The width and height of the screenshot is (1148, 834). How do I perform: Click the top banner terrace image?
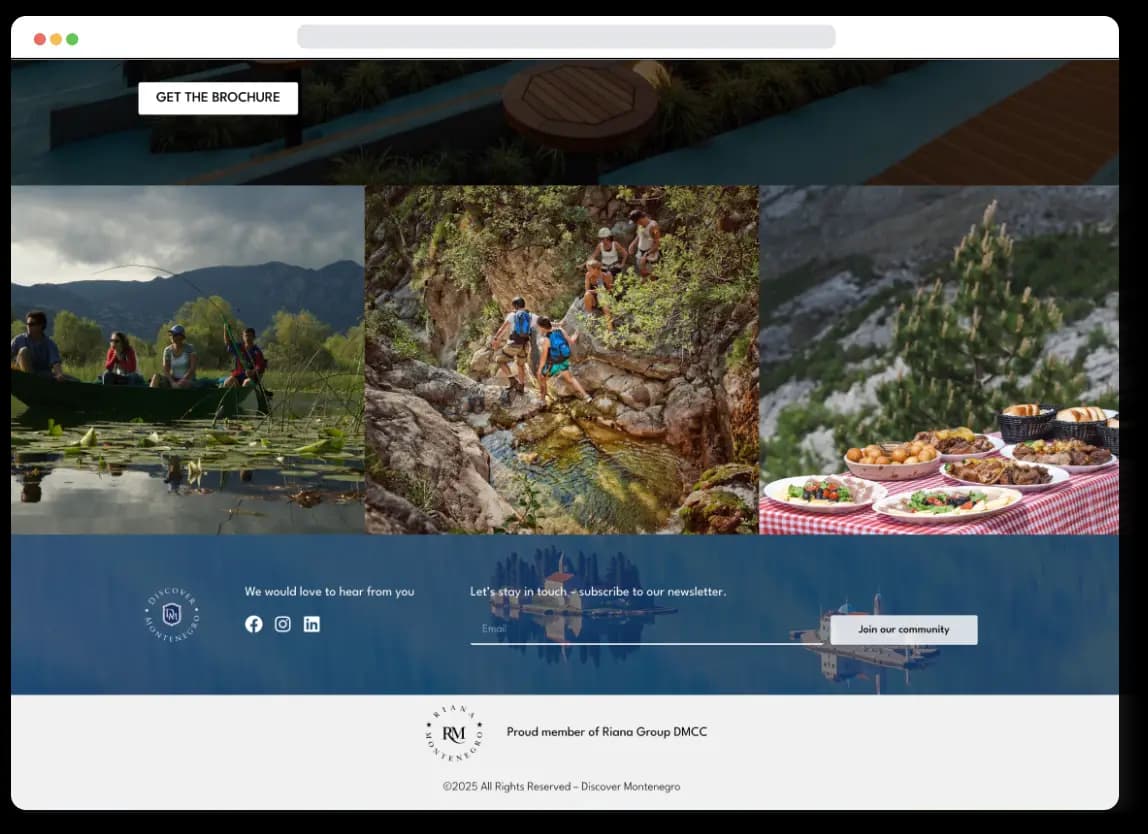[700, 120]
